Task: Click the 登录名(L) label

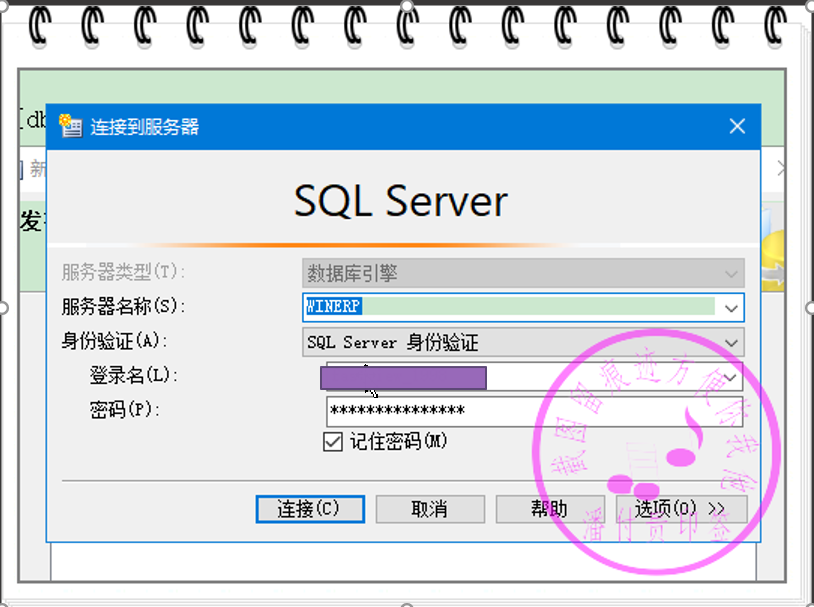Action: point(133,375)
